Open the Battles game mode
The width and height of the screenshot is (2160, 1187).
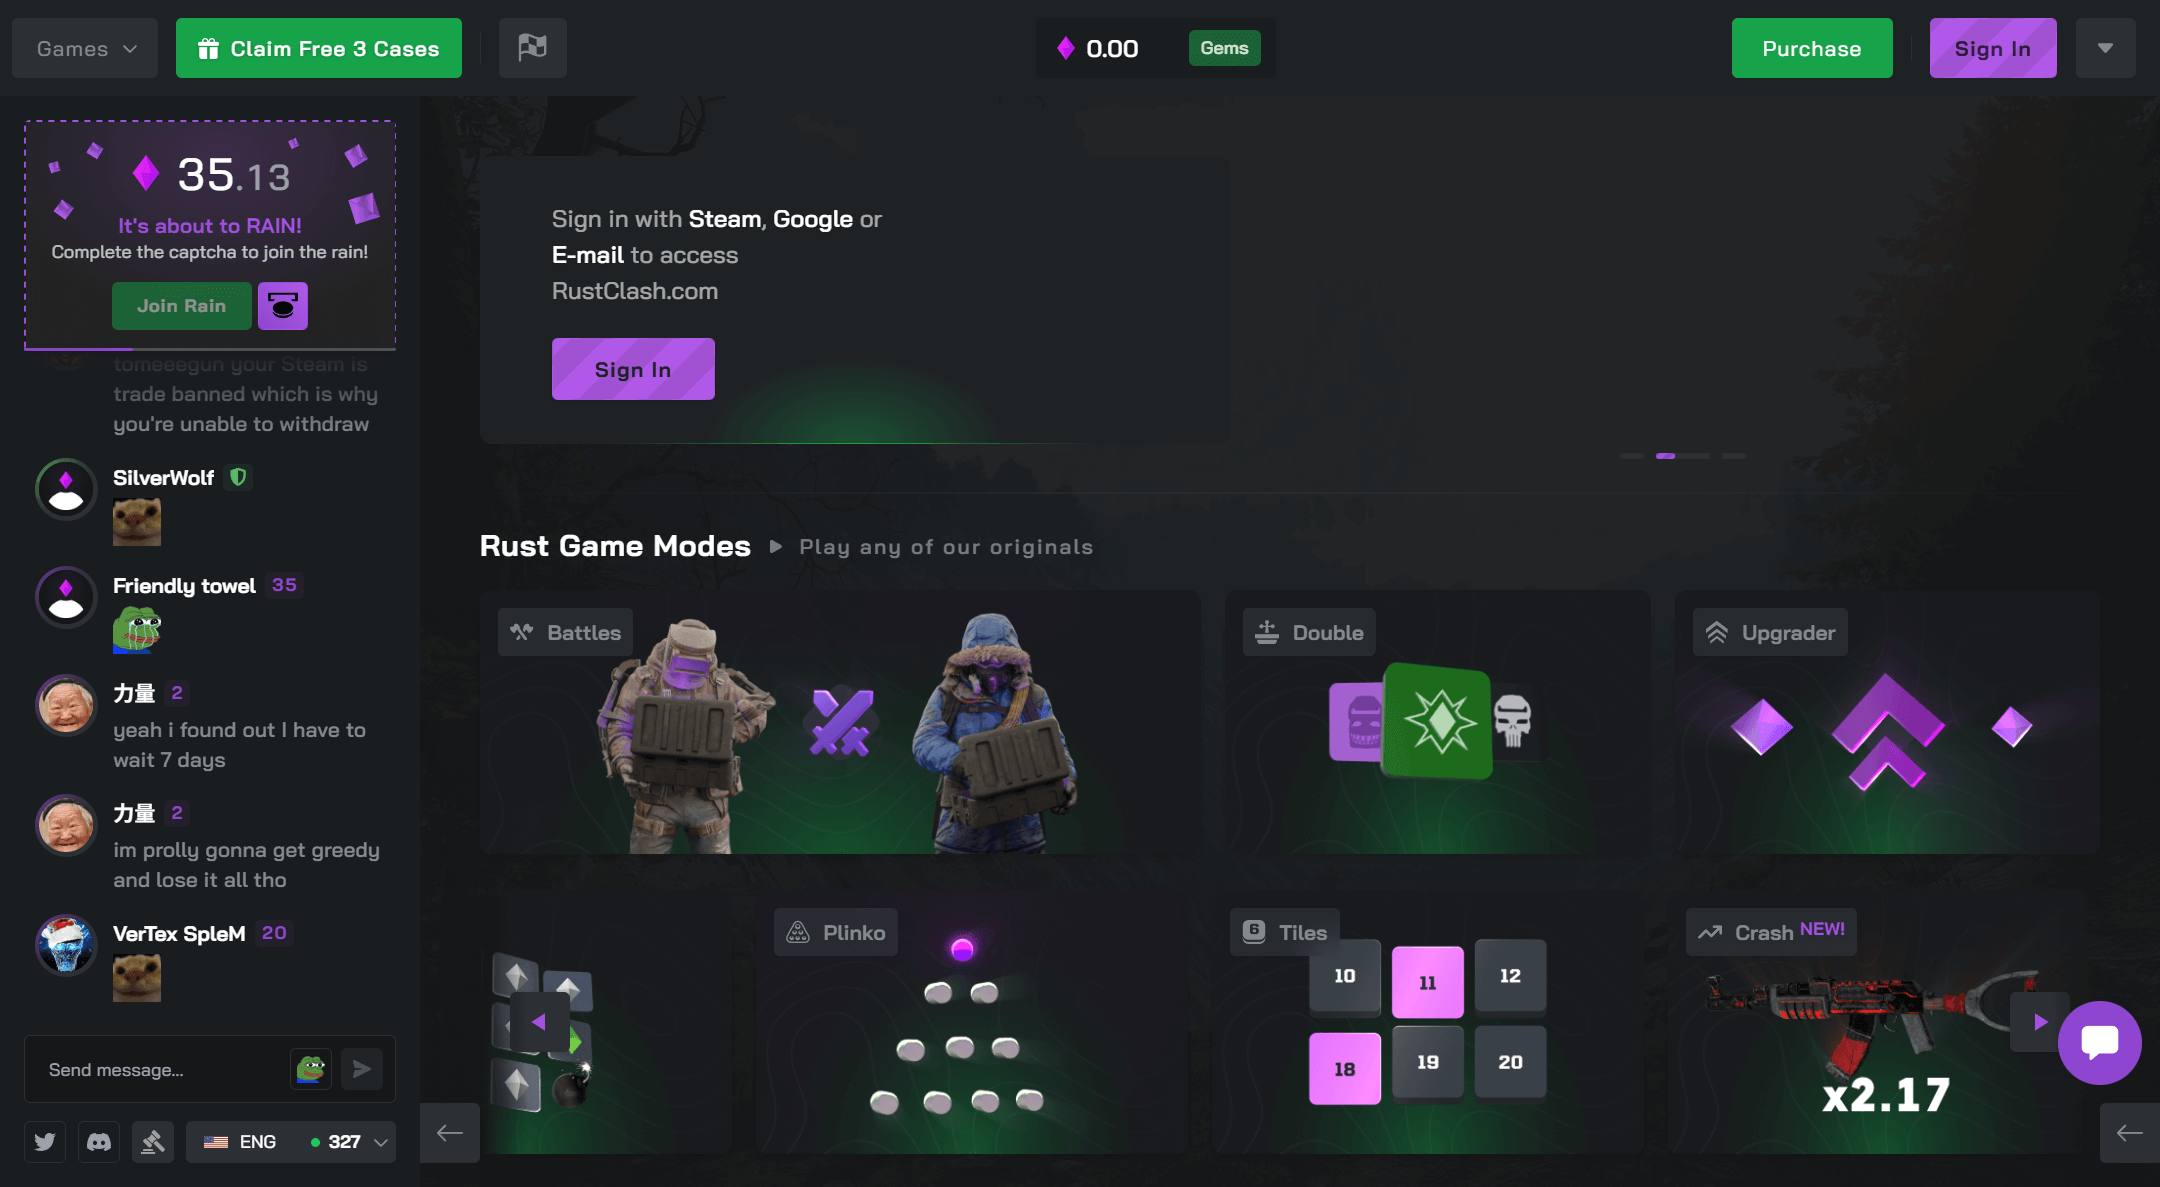840,722
